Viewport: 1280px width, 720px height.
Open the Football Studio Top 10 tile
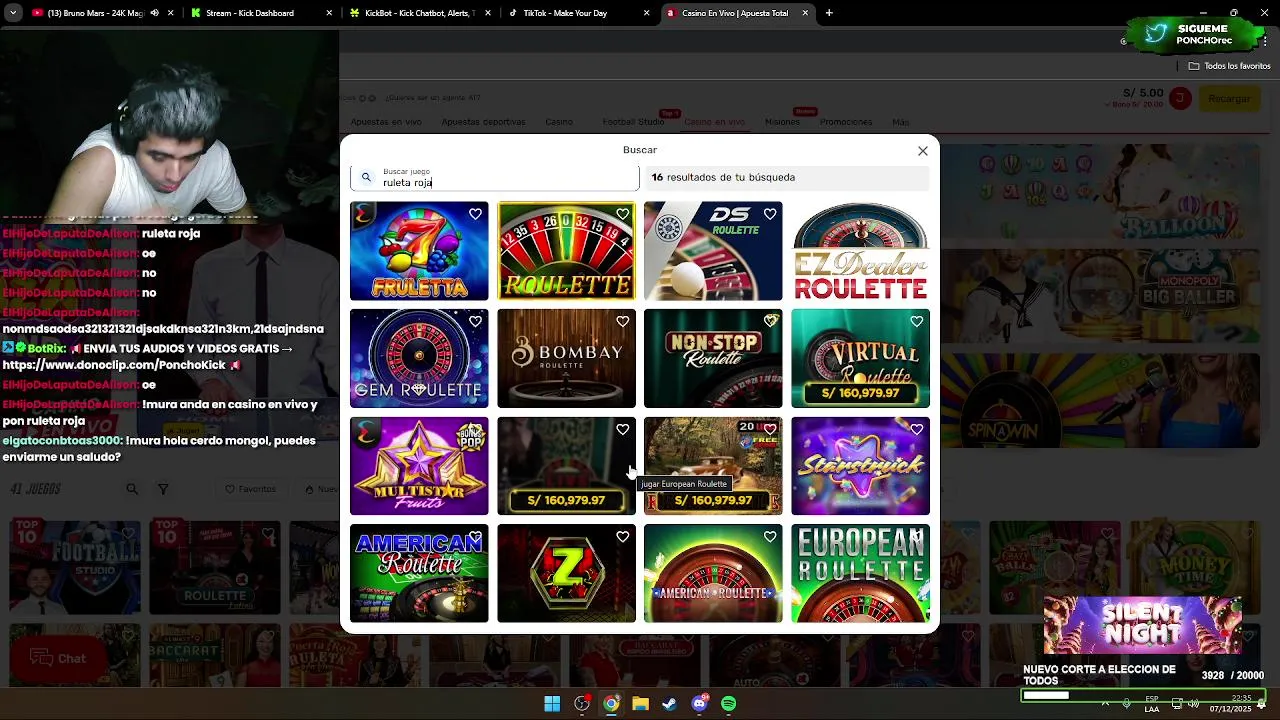[x=75, y=567]
